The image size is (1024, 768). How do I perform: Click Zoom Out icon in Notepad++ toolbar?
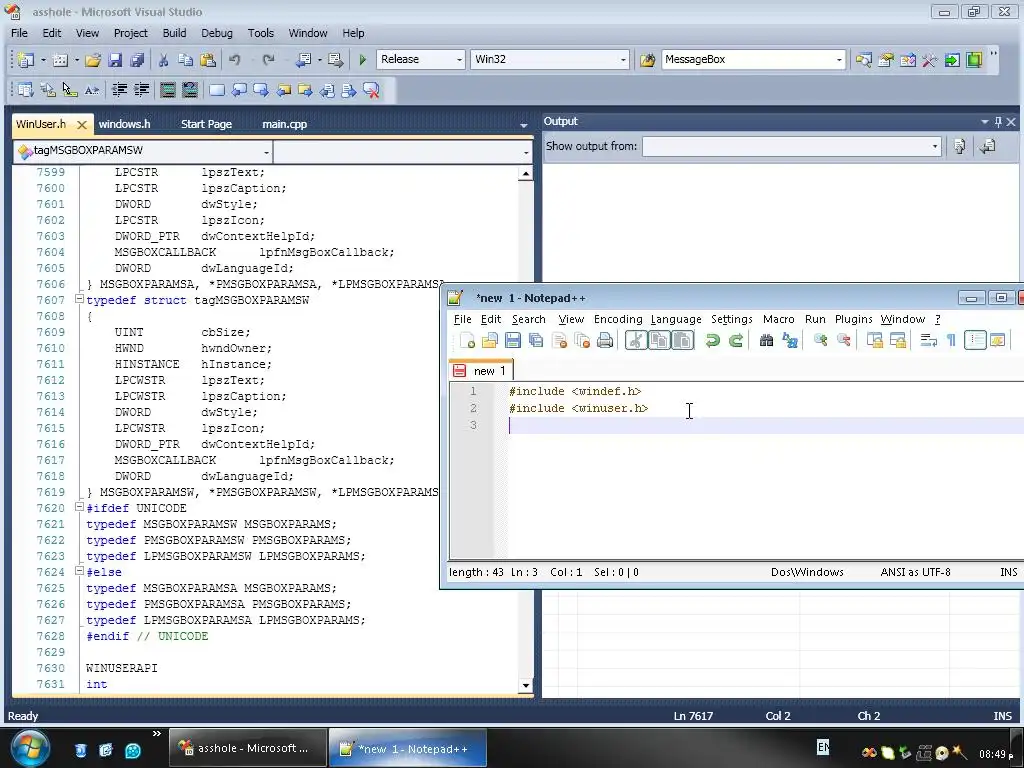point(843,340)
